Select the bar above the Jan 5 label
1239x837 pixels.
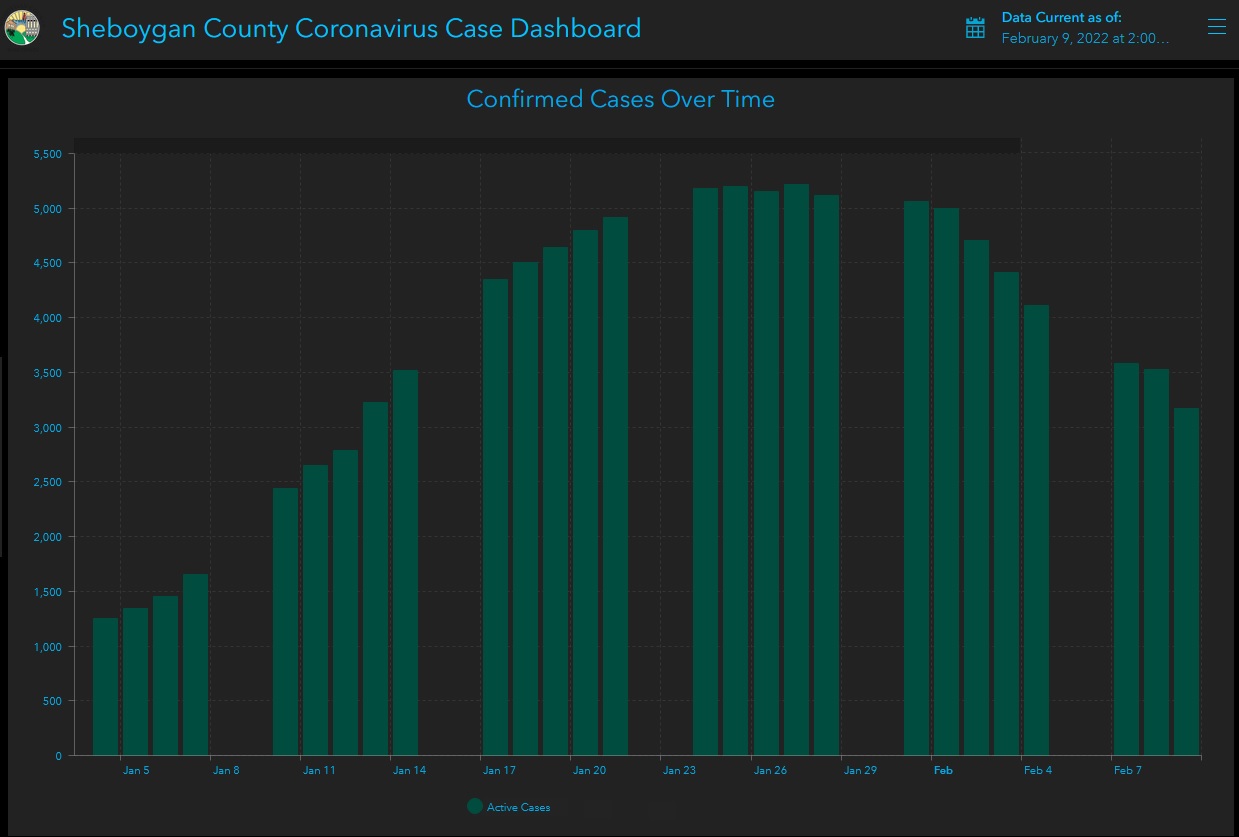[x=136, y=682]
